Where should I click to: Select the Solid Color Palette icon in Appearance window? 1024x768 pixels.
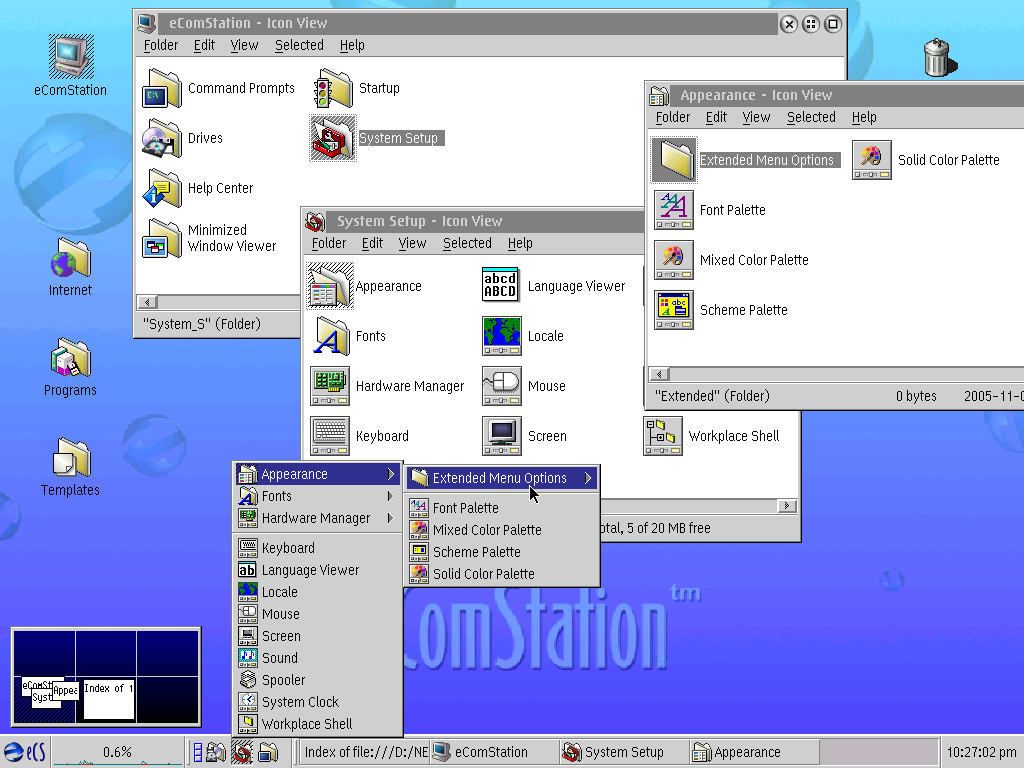(x=872, y=160)
